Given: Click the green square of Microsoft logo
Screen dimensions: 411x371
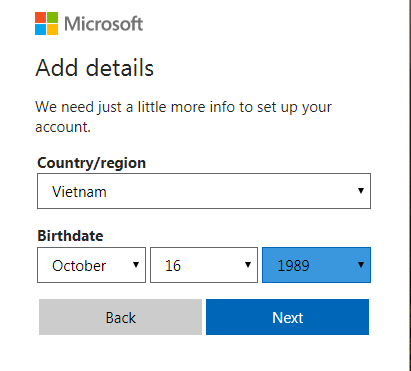Looking at the screenshot, I should pos(53,18).
